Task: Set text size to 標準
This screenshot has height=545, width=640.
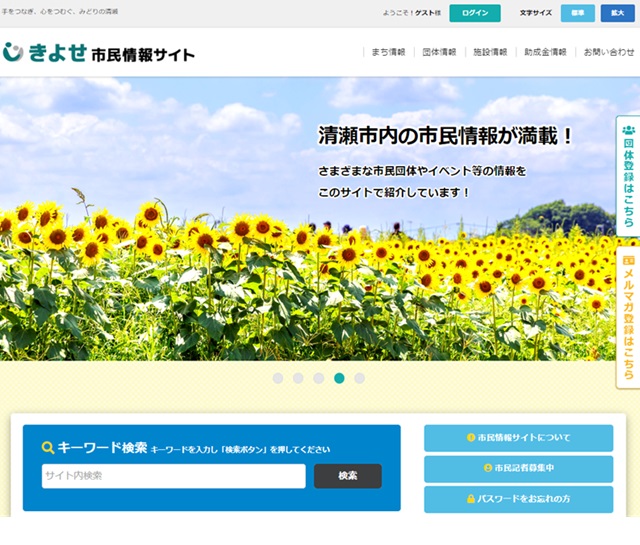Action: click(x=577, y=13)
